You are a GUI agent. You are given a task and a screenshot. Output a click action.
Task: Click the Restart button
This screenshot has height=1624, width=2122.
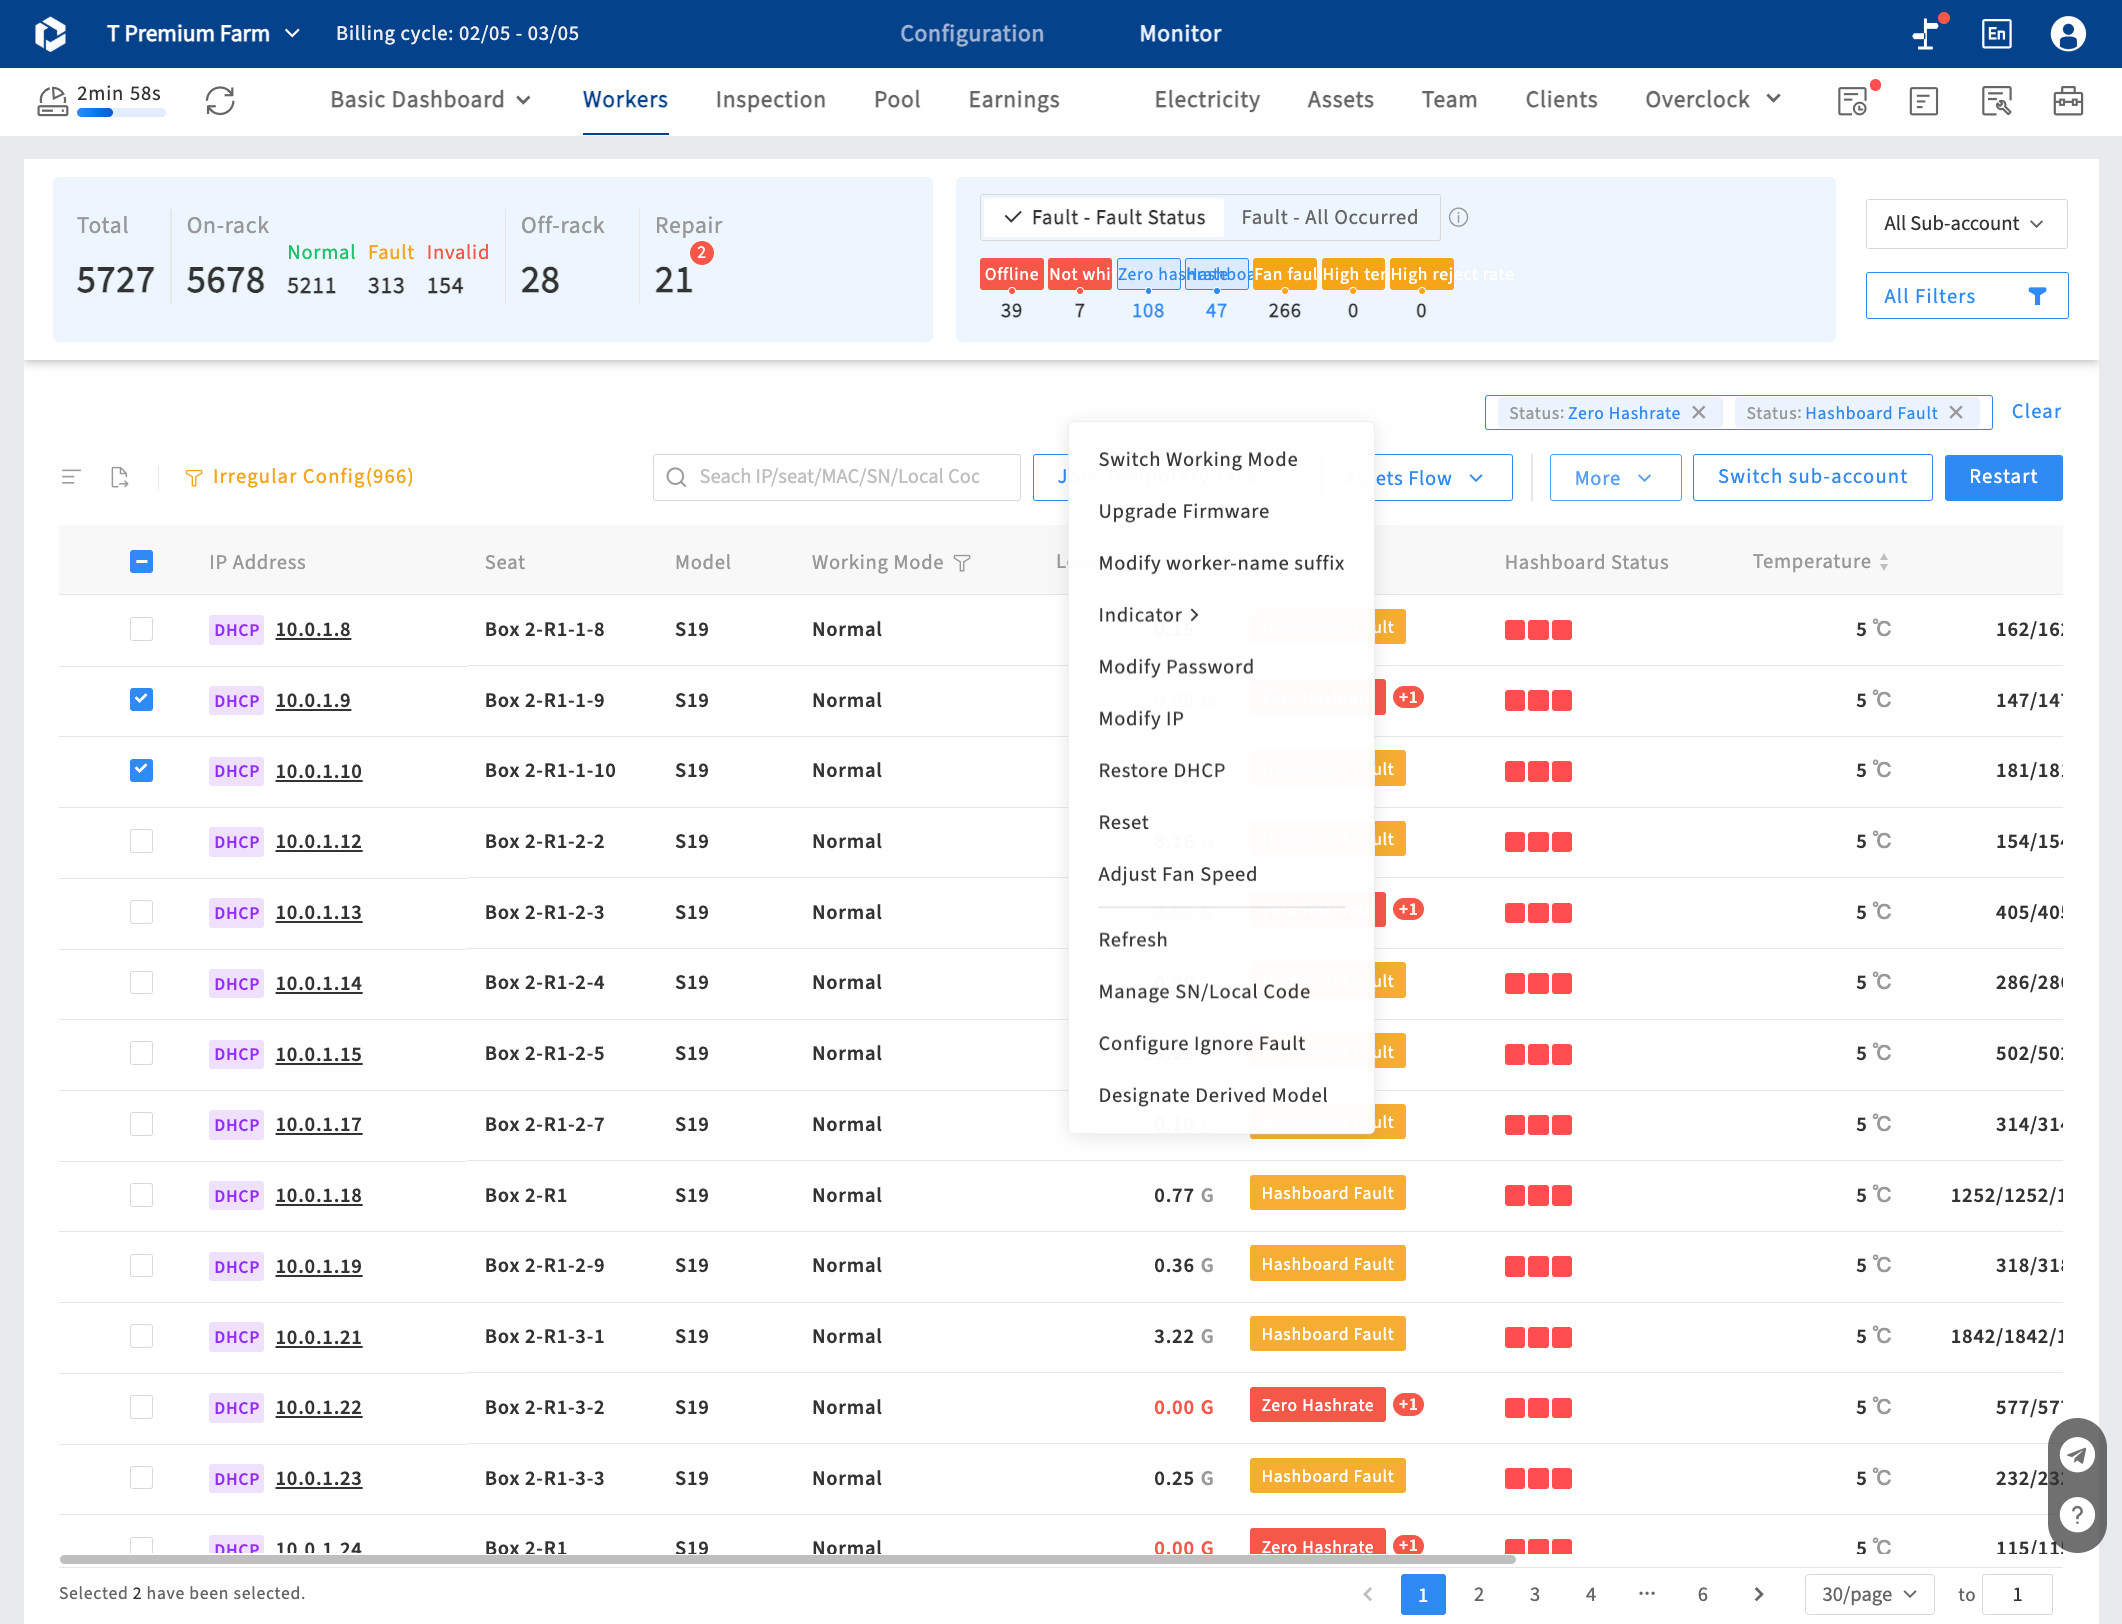(x=2002, y=477)
